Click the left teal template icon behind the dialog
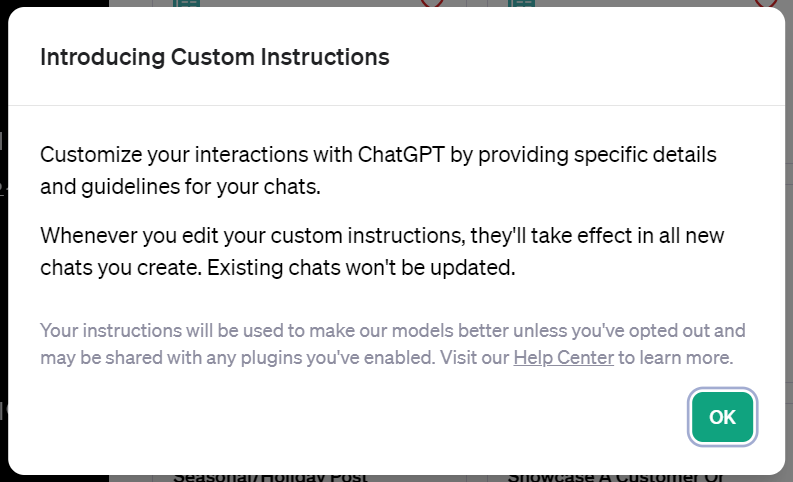Image resolution: width=793 pixels, height=482 pixels. [186, 3]
